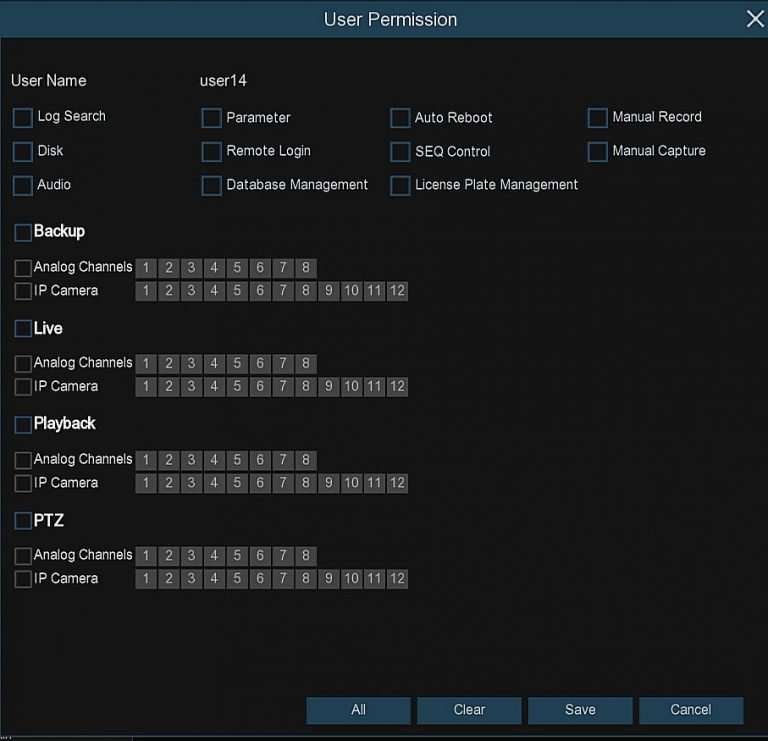Check the Live section checkbox

point(23,328)
